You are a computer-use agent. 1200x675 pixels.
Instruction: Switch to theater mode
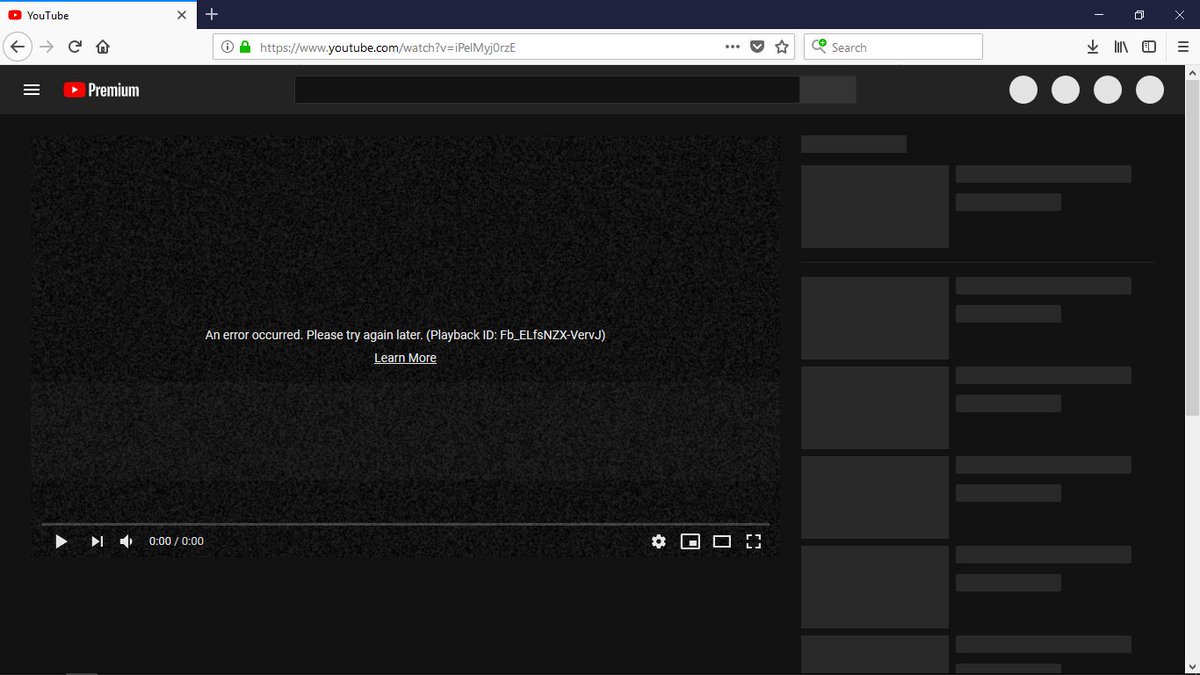(722, 541)
